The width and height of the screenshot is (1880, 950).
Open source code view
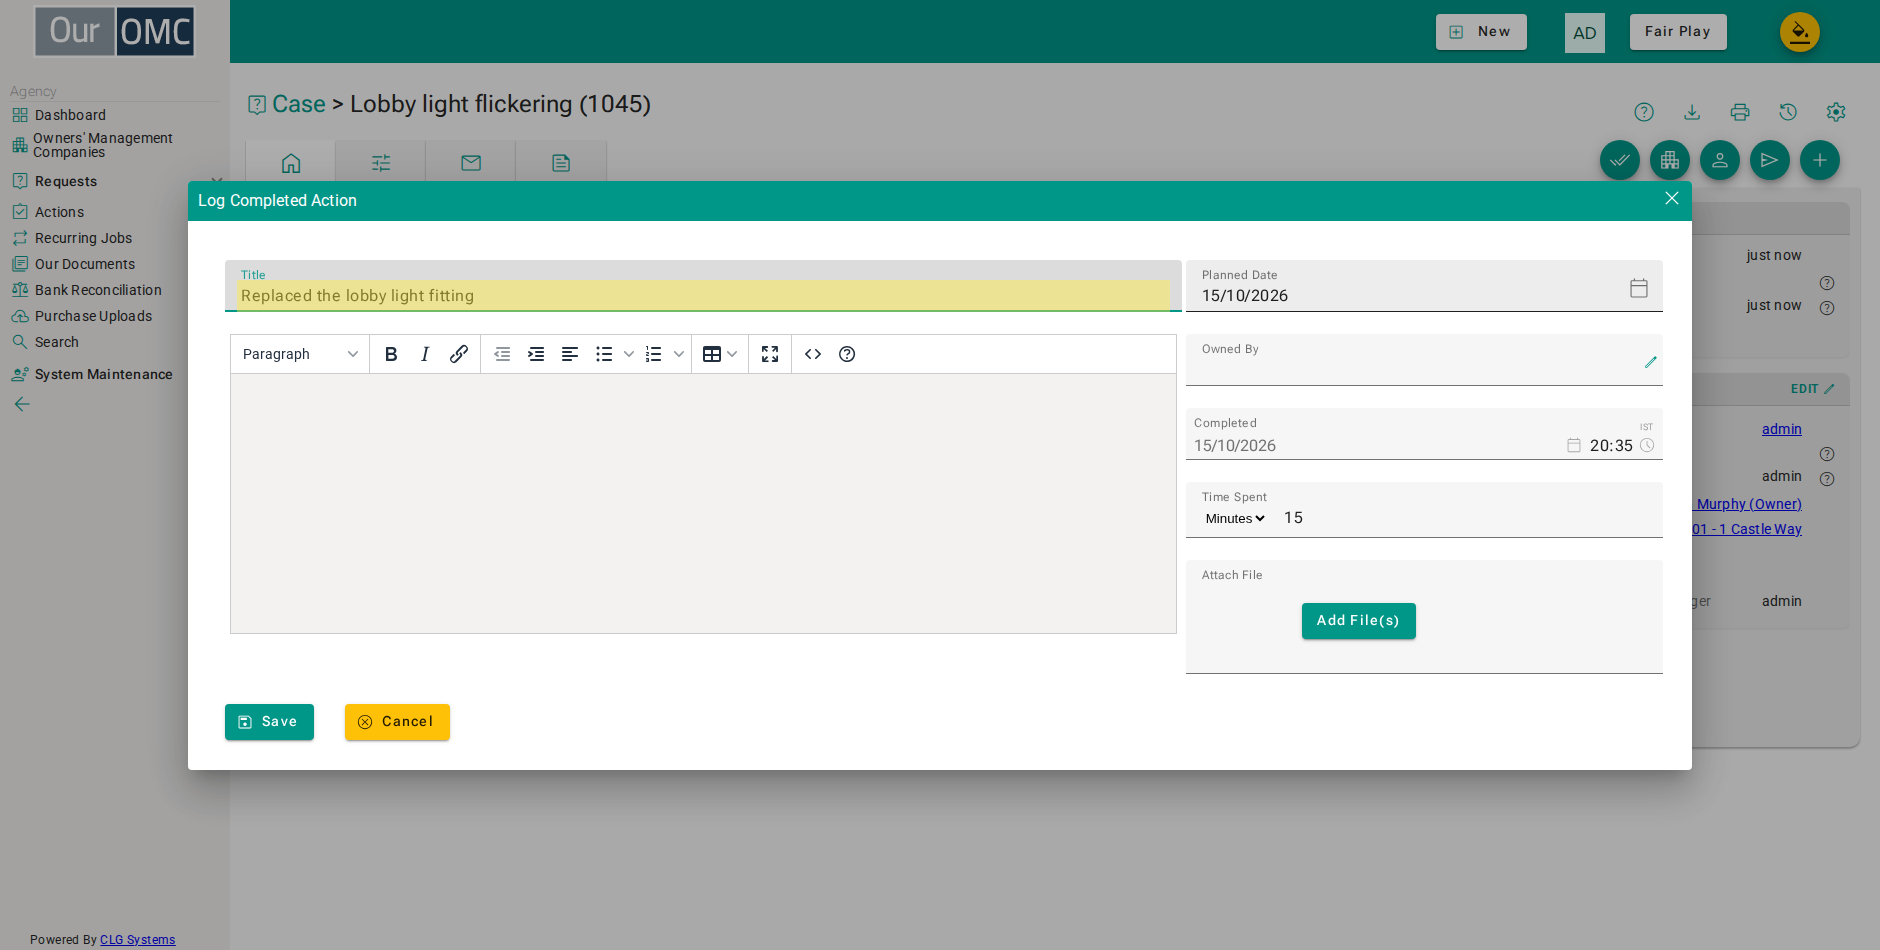pyautogui.click(x=813, y=354)
